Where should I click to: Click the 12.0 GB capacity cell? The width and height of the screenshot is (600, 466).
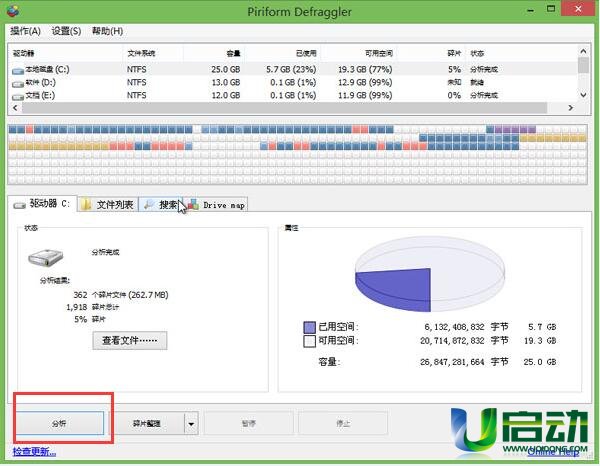coord(226,95)
